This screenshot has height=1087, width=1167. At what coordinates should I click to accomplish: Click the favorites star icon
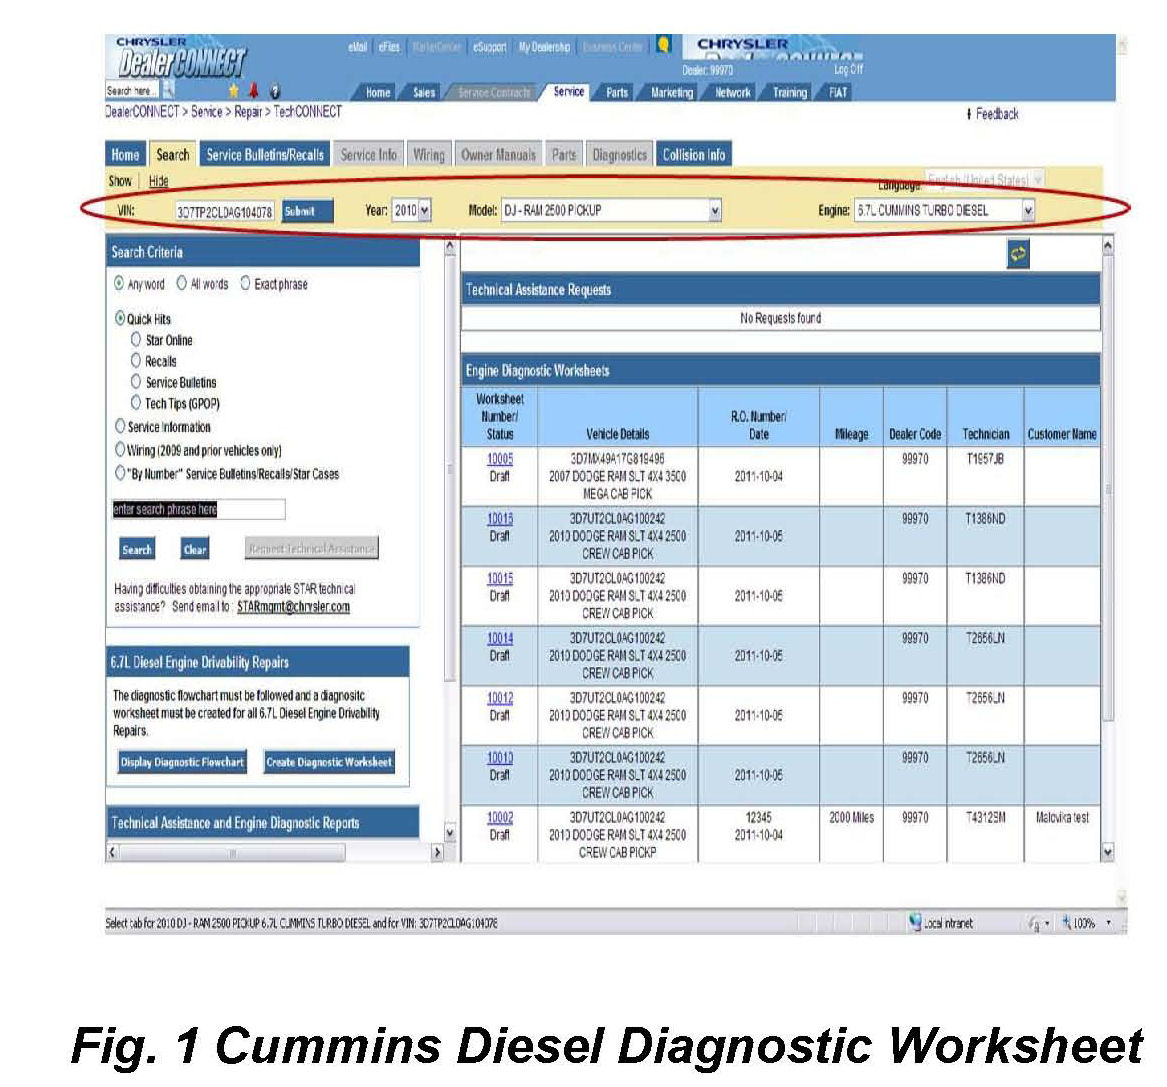pyautogui.click(x=234, y=91)
